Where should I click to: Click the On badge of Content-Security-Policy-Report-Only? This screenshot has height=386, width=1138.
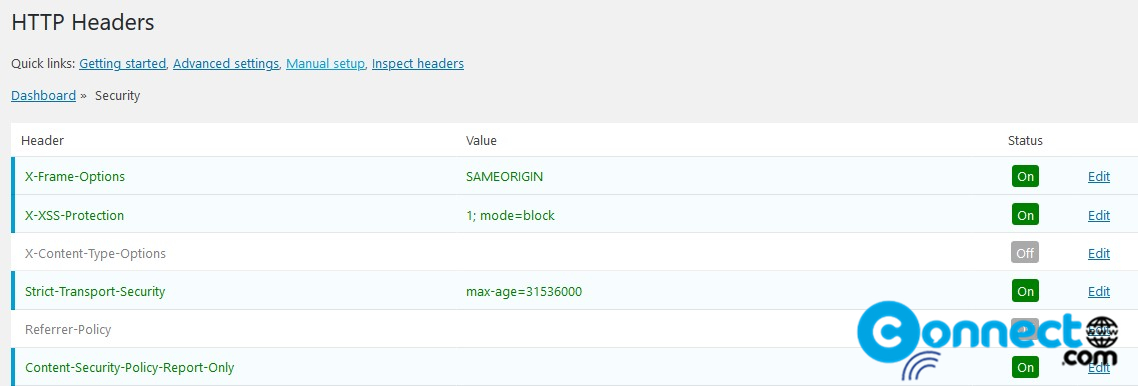(1025, 368)
